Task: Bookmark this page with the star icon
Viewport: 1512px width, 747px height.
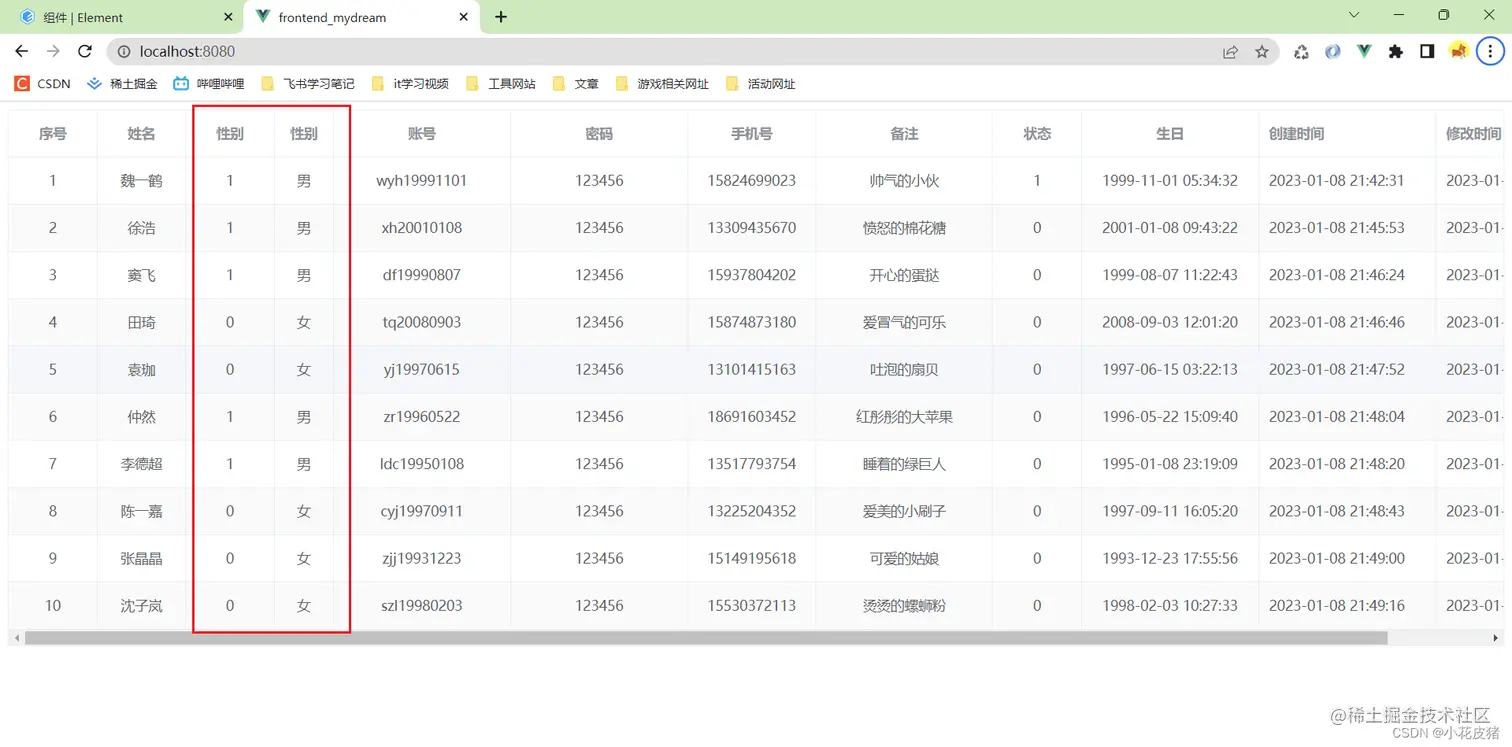Action: 1262,52
